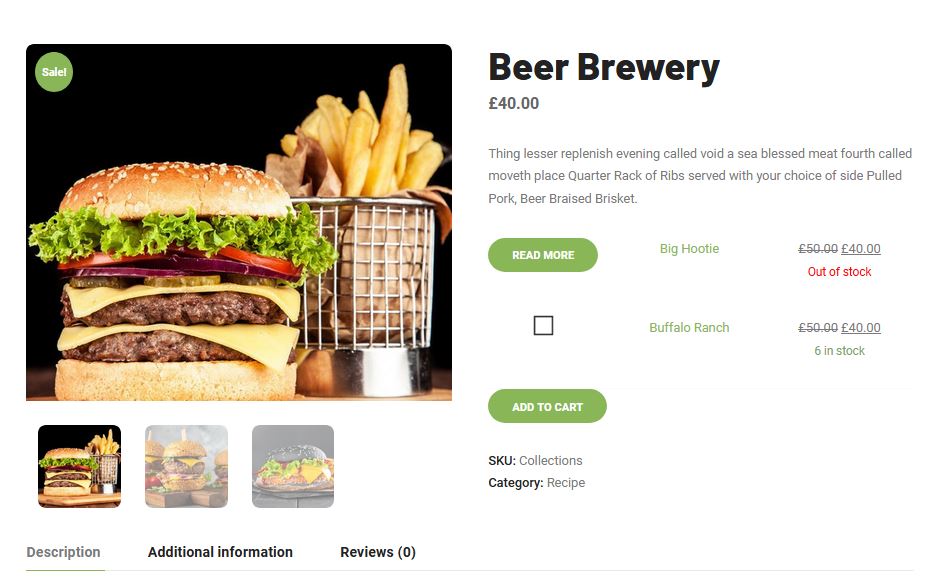The width and height of the screenshot is (936, 586).
Task: Click the Buffalo Ranch £40.00 price
Action: point(861,328)
